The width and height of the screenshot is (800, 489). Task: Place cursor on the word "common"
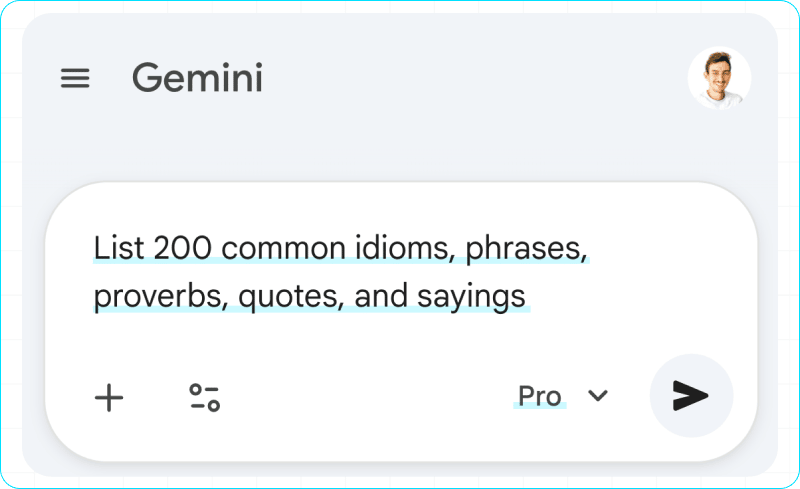[292, 247]
